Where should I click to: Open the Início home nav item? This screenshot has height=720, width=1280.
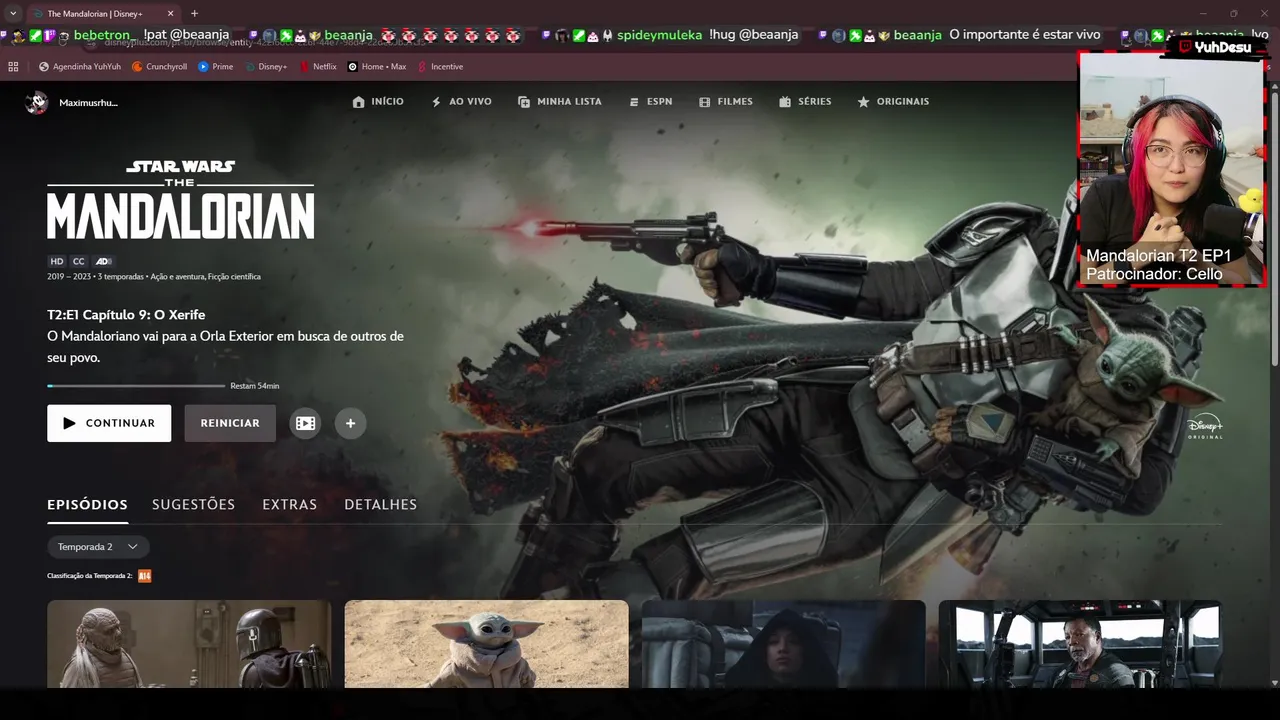[x=378, y=102]
